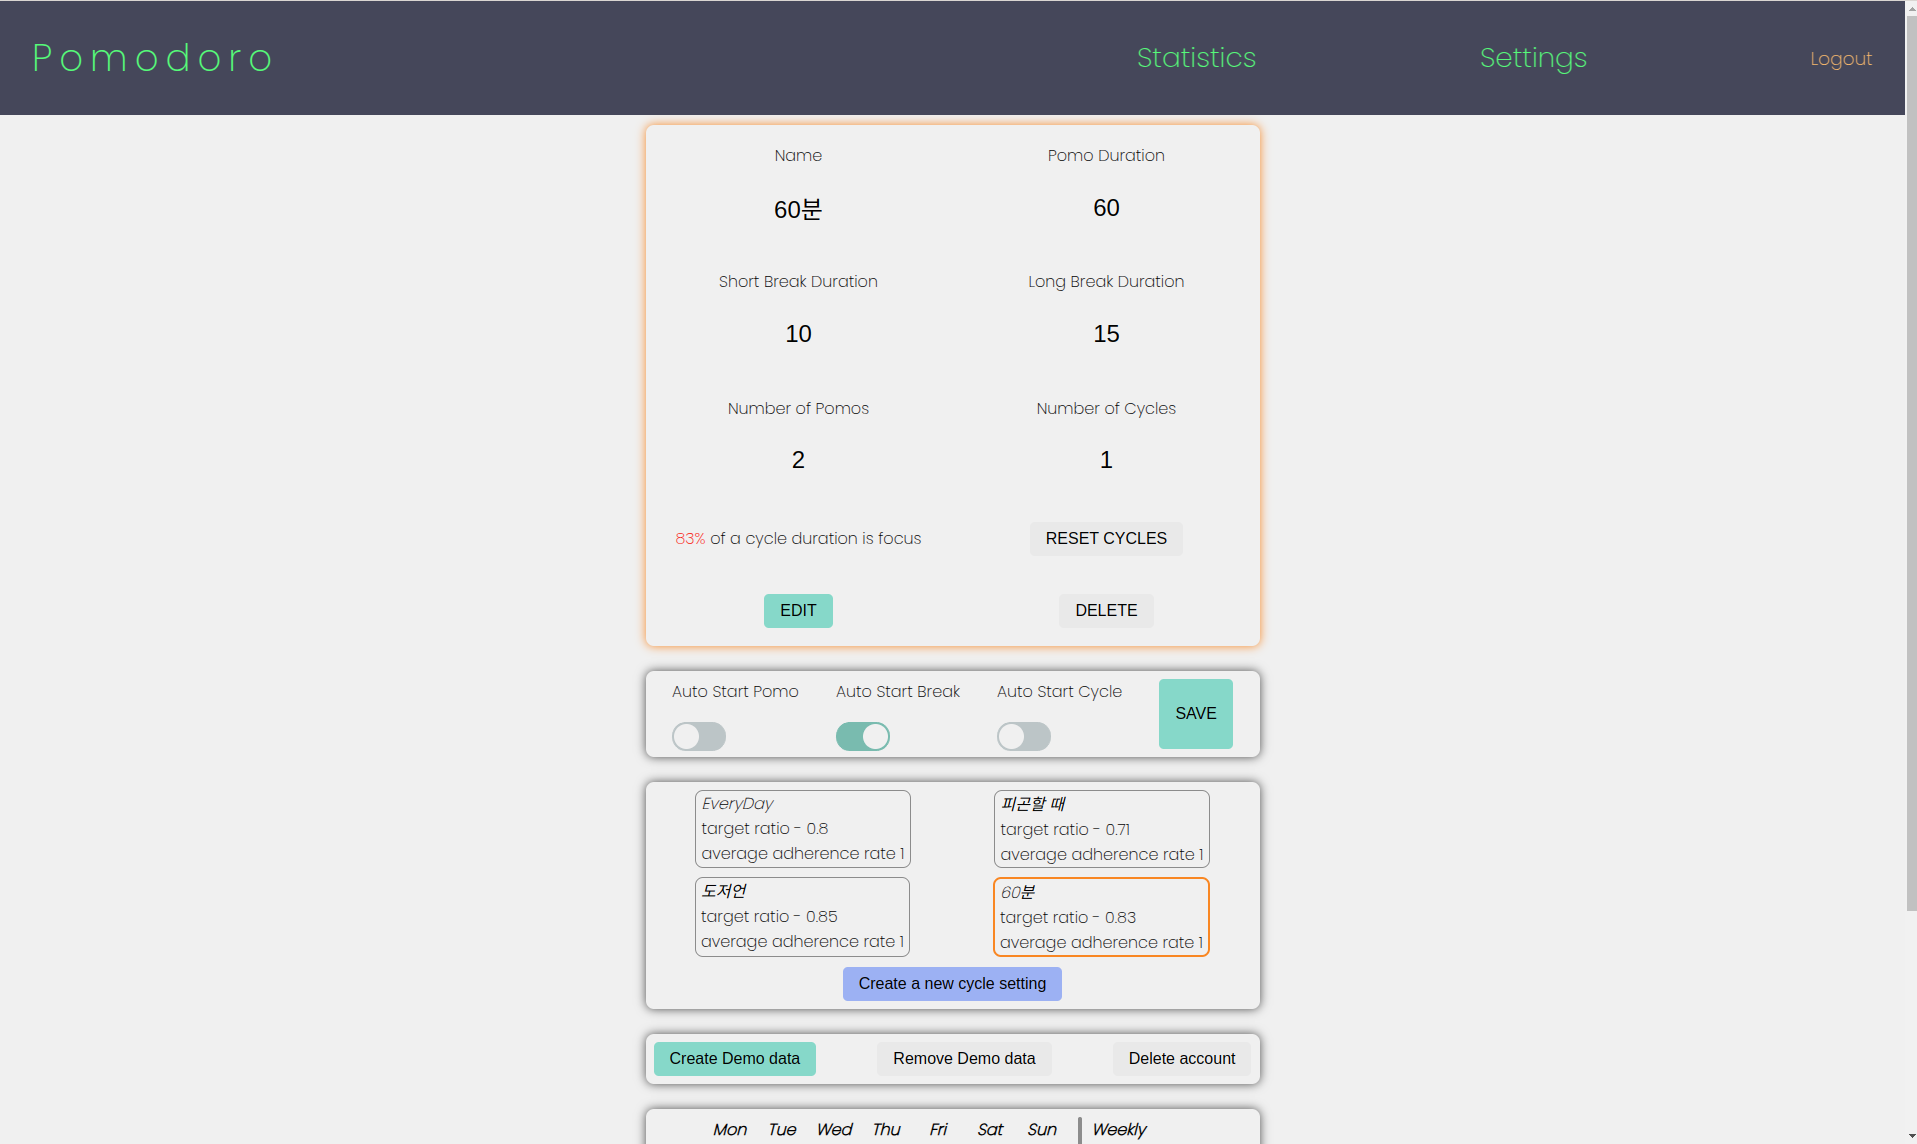Select the 60분 cycle setting card
1917x1144 pixels.
point(1101,917)
